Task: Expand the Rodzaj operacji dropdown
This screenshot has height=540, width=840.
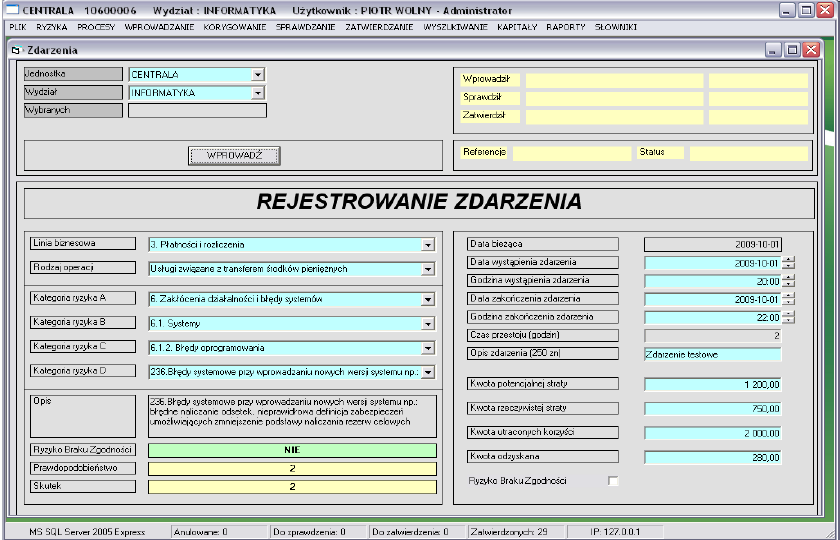Action: [428, 269]
